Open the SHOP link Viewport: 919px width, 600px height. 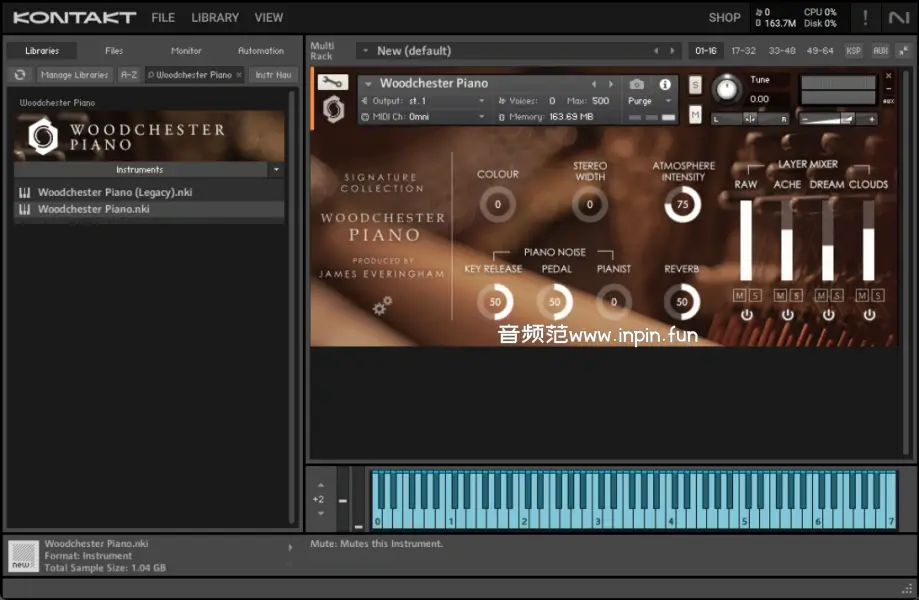click(724, 18)
